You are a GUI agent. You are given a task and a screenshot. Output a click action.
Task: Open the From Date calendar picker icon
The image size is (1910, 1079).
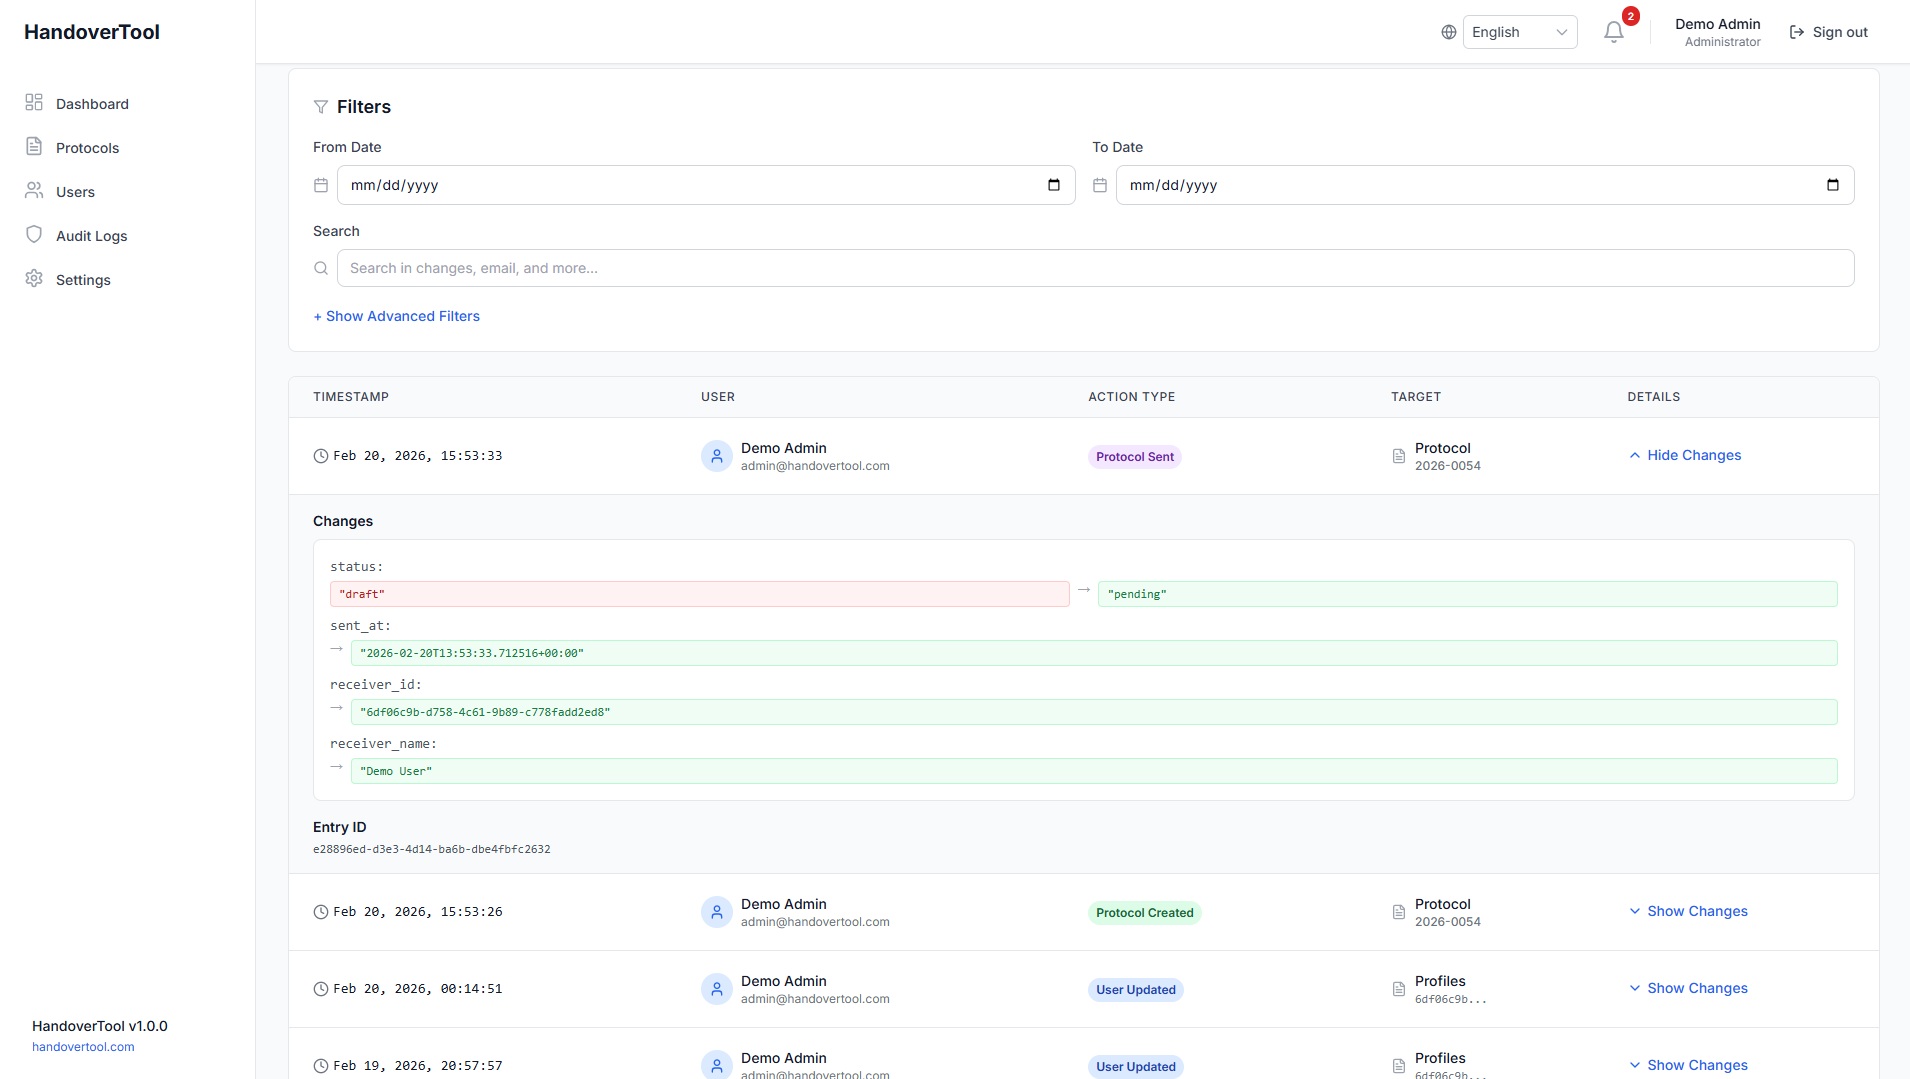(x=1053, y=185)
